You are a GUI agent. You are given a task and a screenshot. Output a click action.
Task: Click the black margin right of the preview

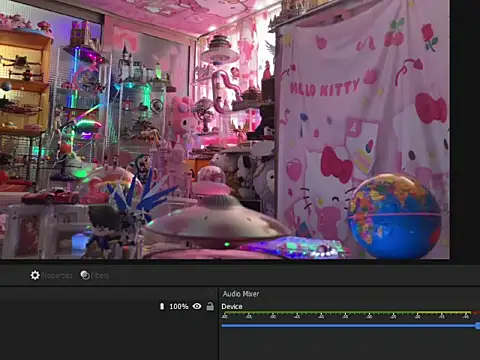point(465,129)
